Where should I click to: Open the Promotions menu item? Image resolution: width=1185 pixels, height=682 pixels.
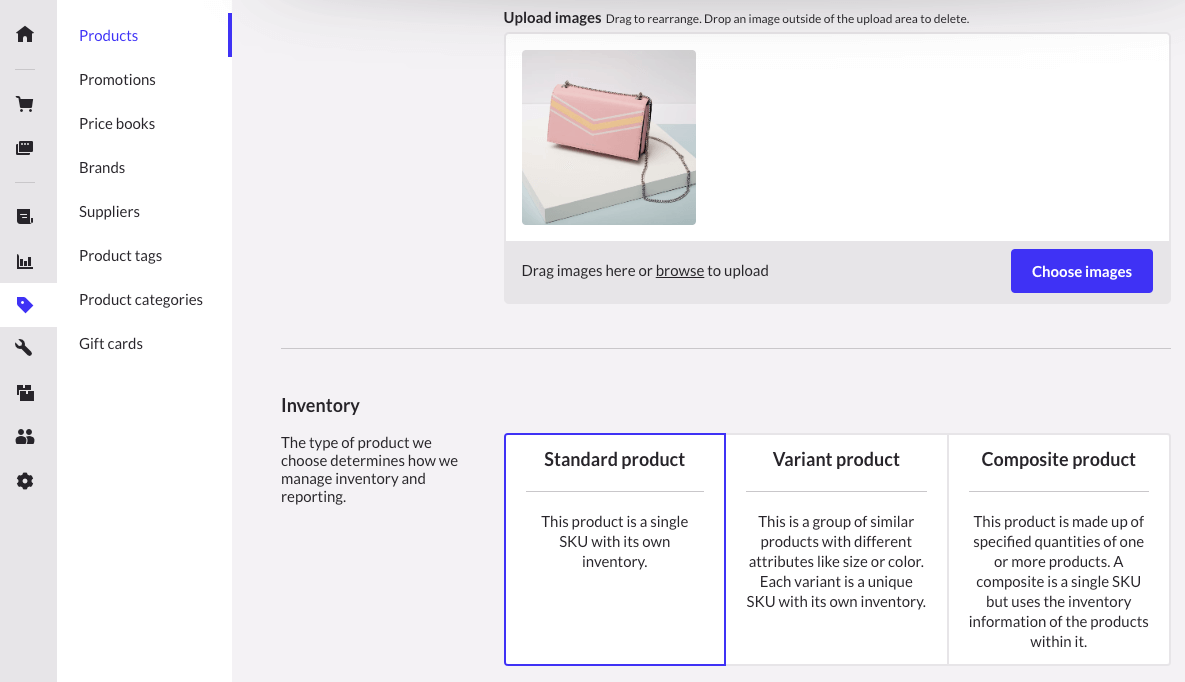click(118, 80)
